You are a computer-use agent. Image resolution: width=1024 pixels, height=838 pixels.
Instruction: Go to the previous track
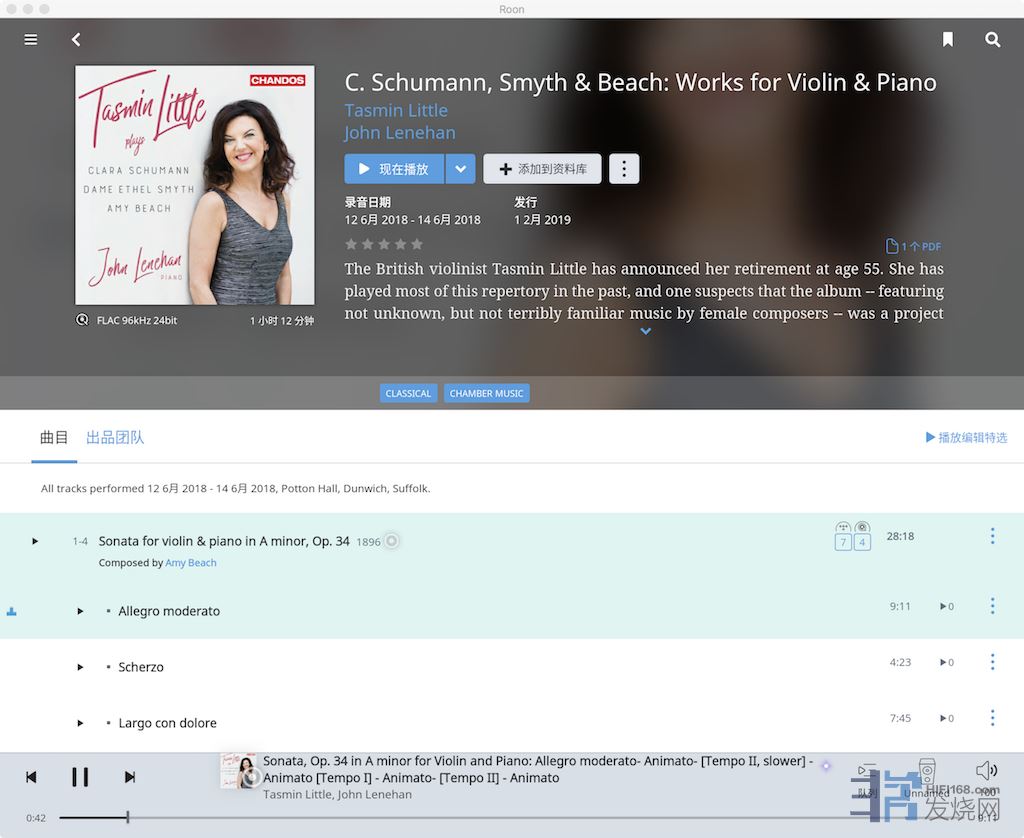[x=31, y=777]
